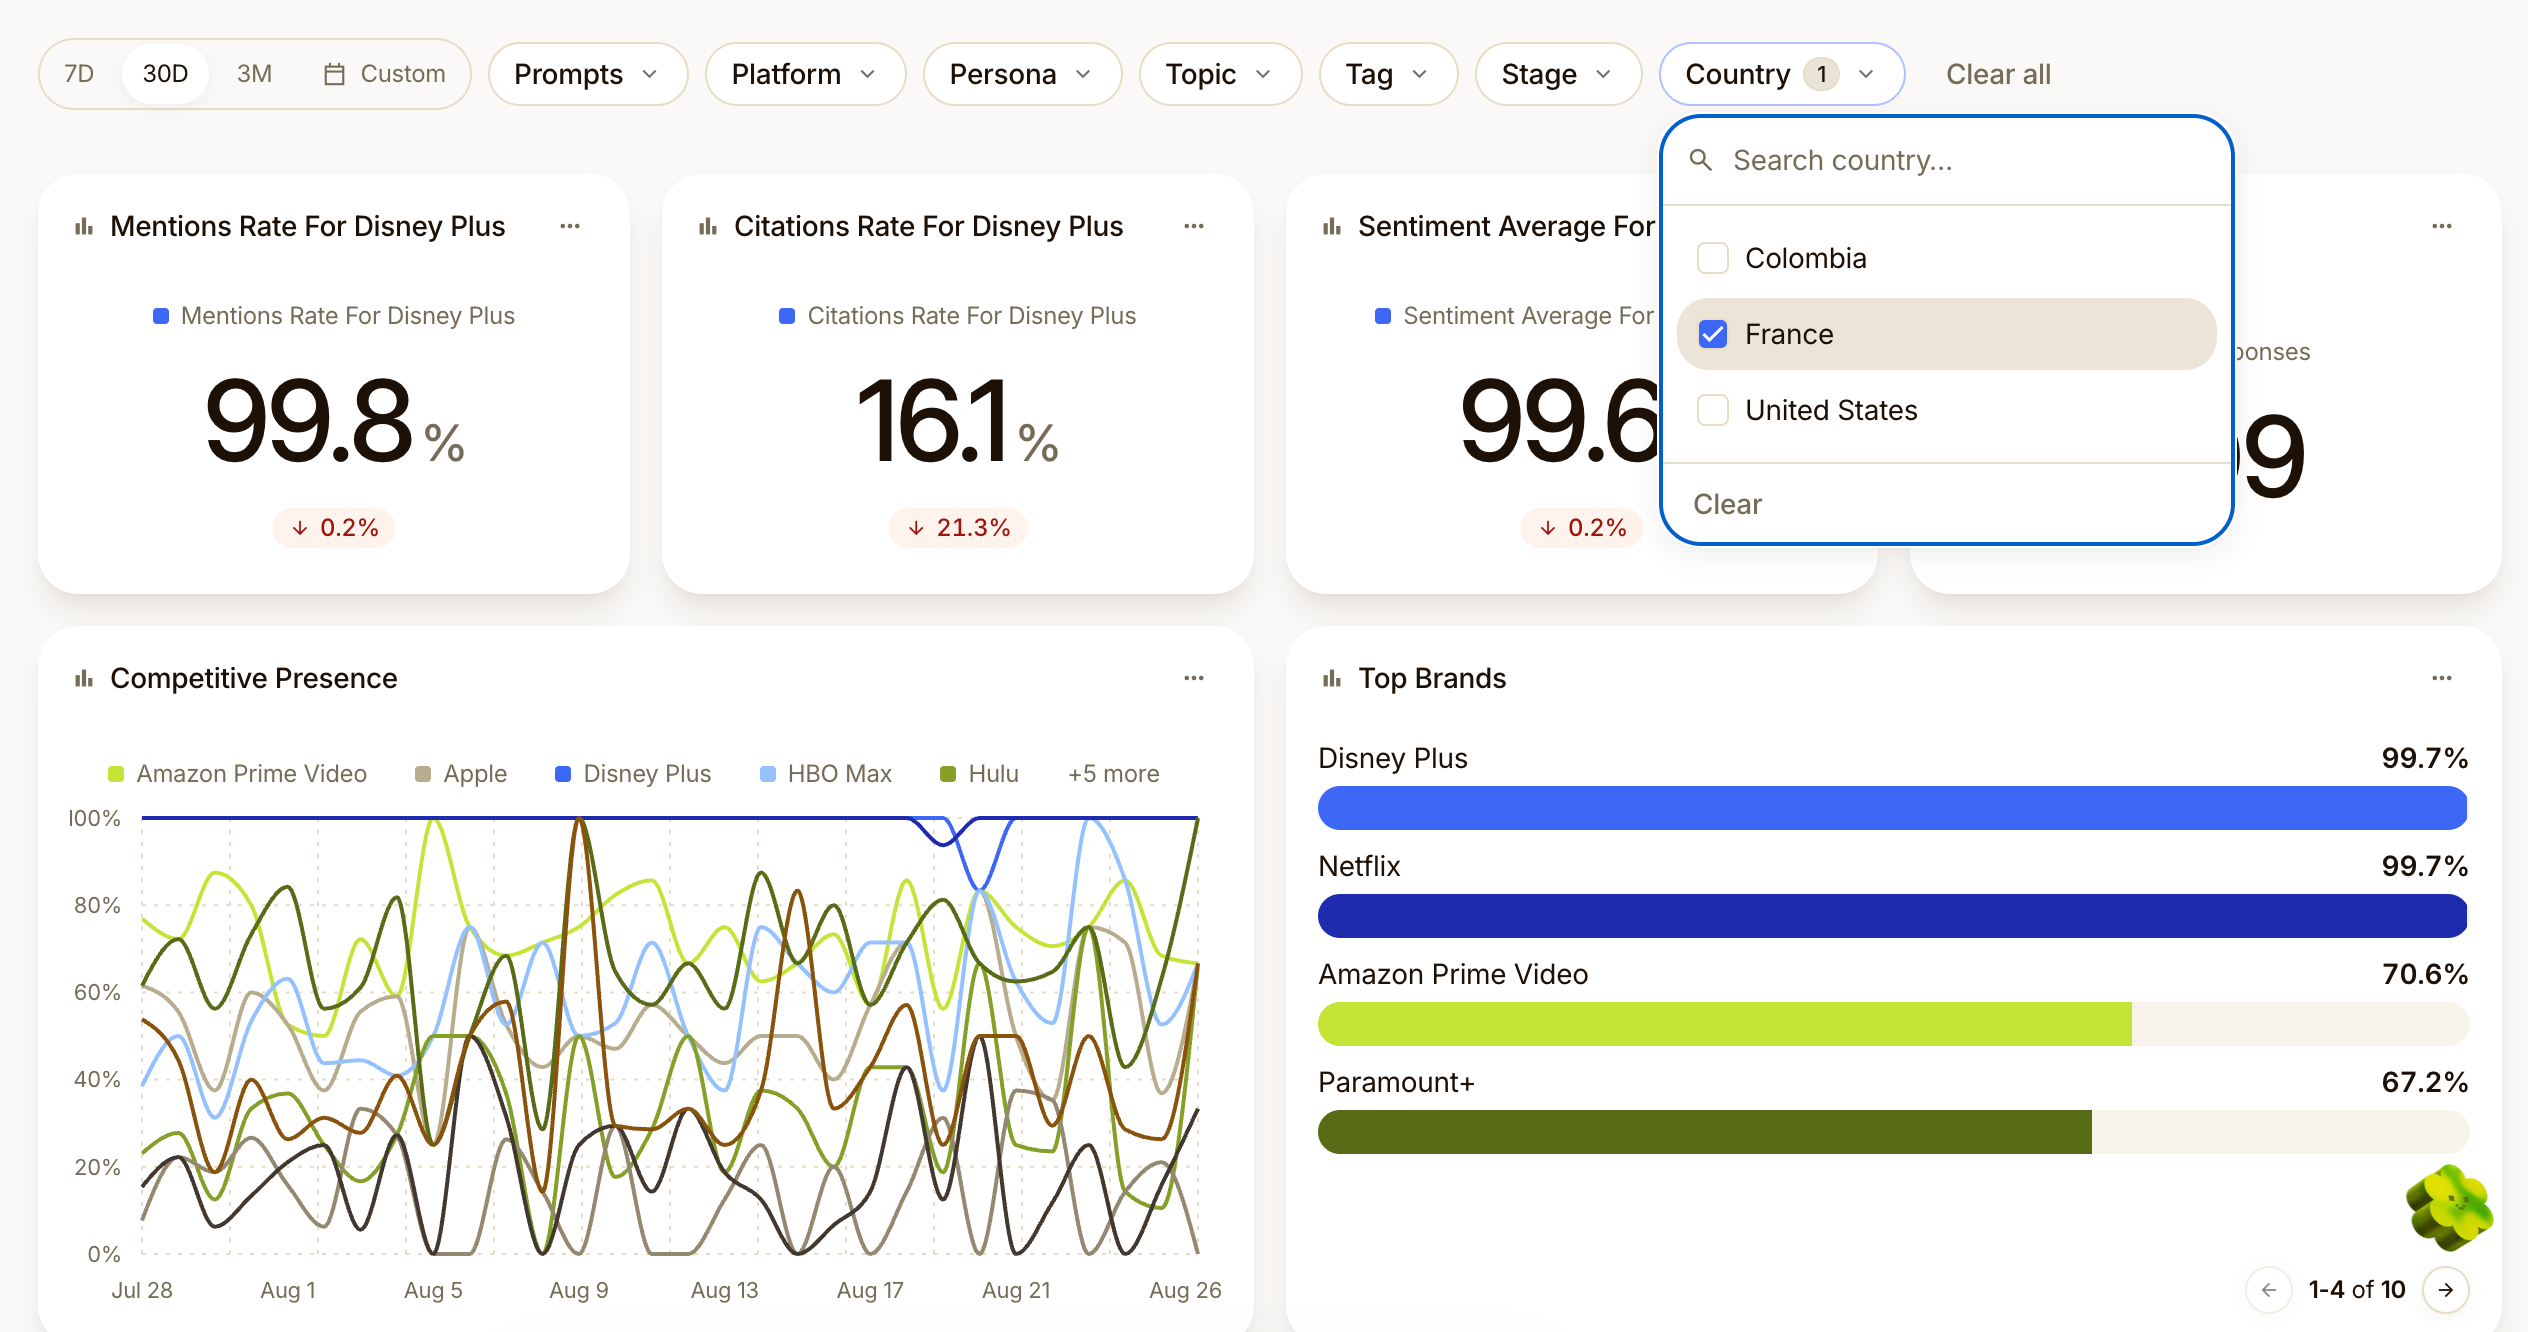Click the Search country input field
2528x1332 pixels.
click(1946, 160)
